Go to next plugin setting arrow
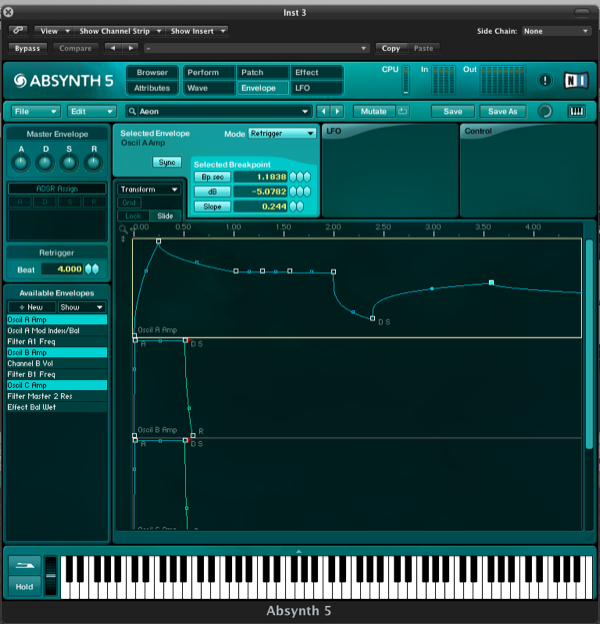The image size is (600, 624). [130, 48]
